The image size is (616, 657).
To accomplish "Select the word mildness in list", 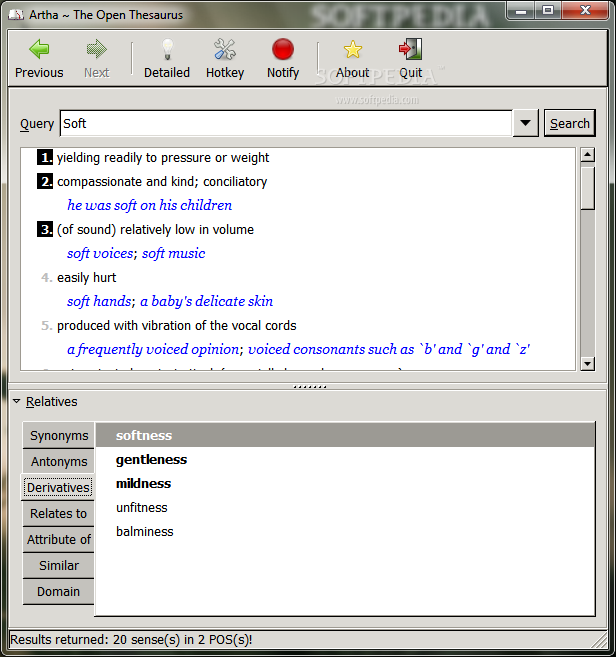I will coord(143,484).
